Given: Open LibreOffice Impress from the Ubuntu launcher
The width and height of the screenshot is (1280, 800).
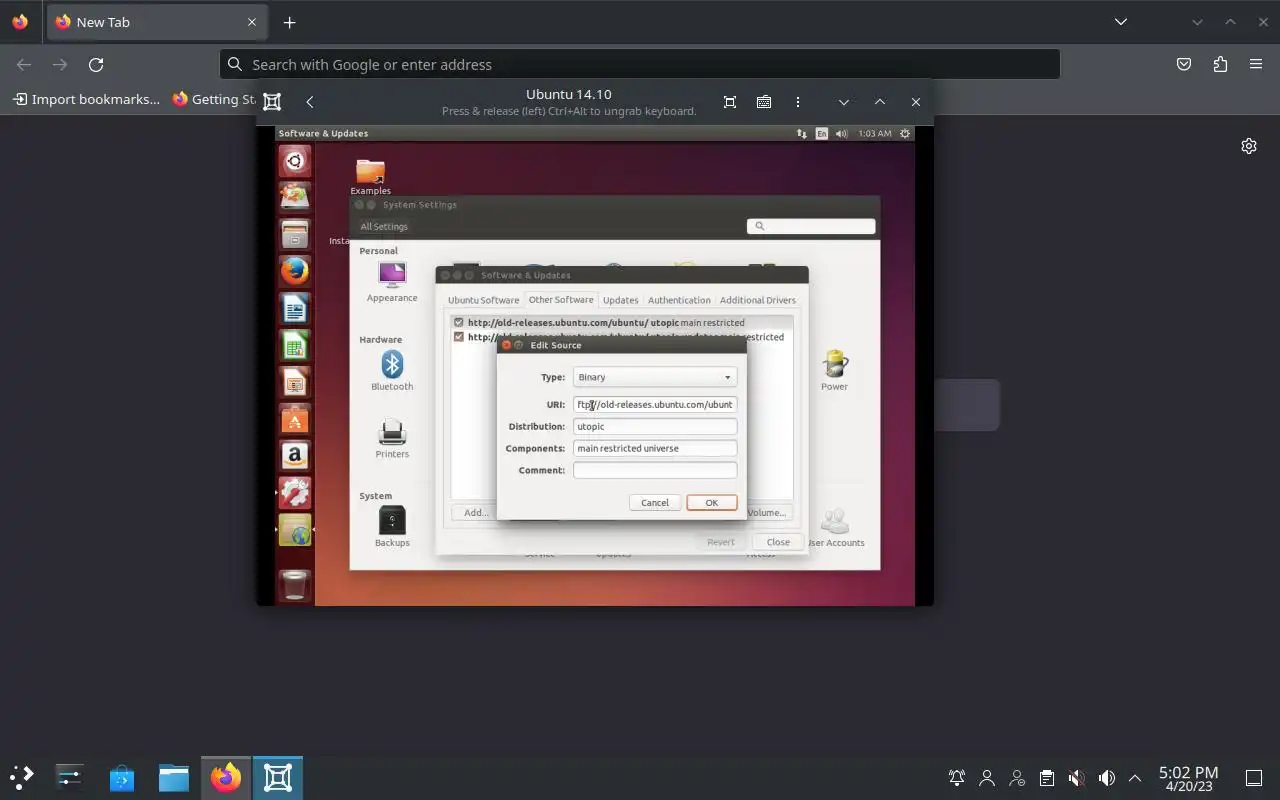Looking at the screenshot, I should (x=294, y=383).
